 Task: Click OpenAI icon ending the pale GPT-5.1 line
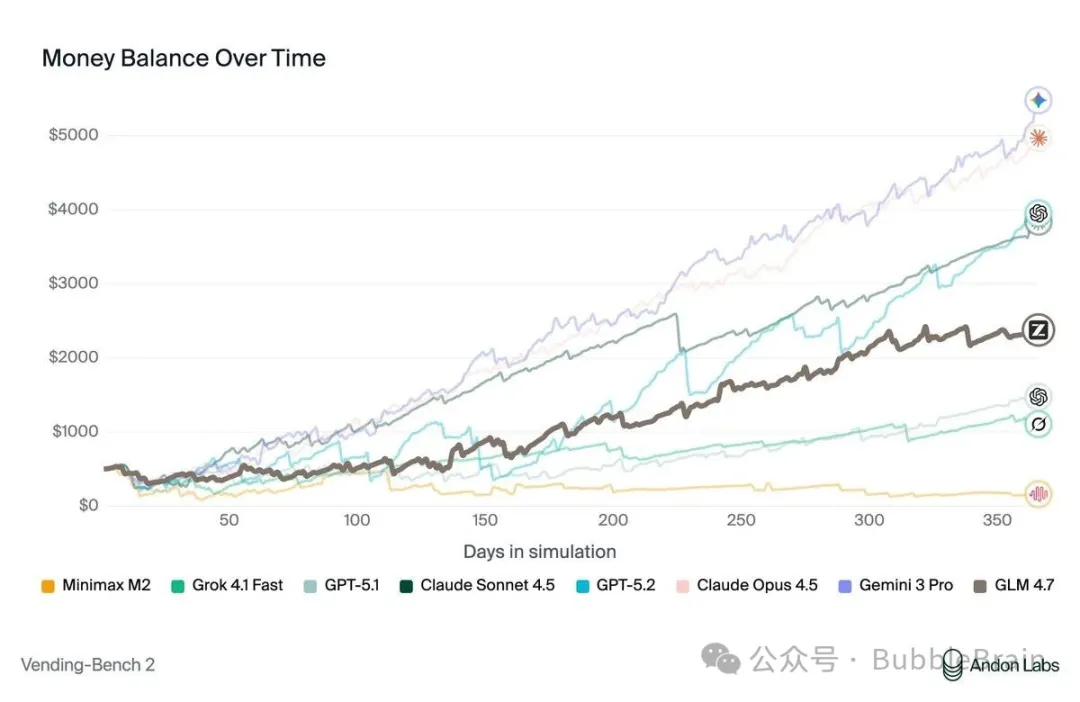click(1039, 397)
